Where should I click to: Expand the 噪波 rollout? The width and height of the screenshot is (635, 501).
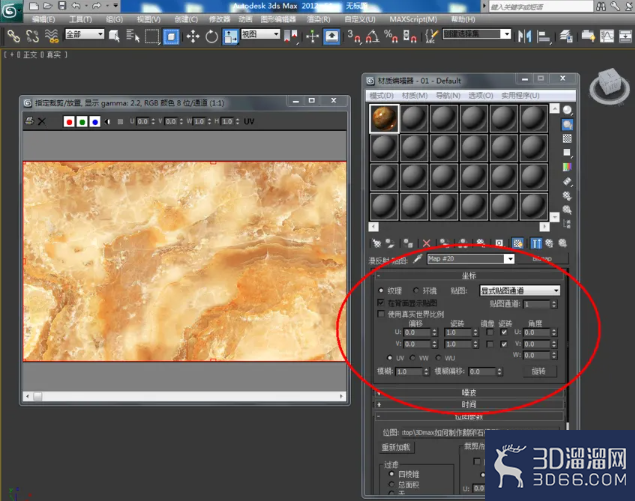[x=469, y=392]
